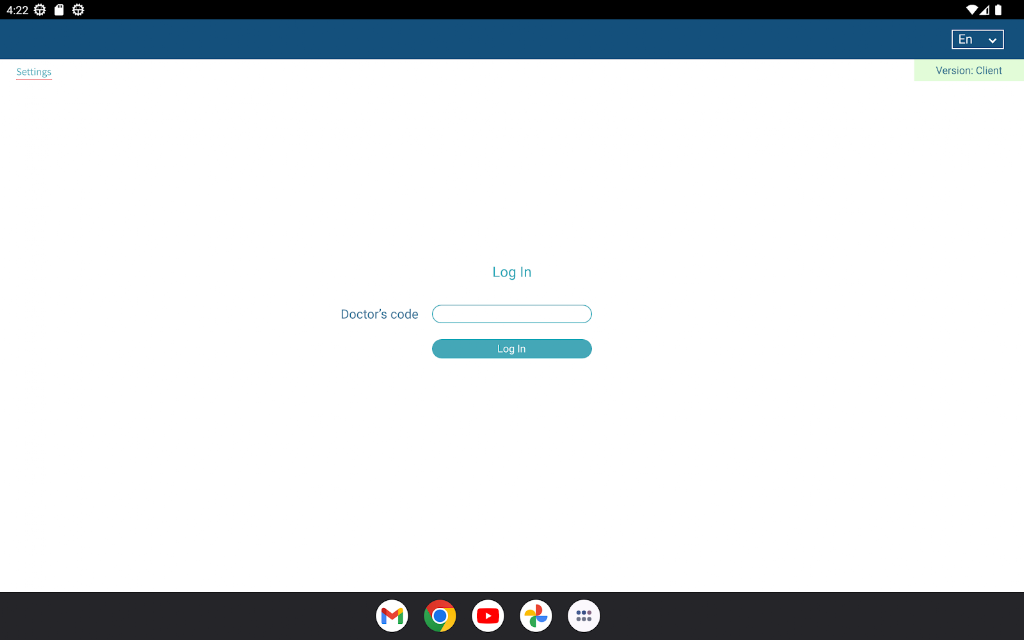This screenshot has width=1024, height=640.
Task: Tap the gear icon after SD card icon
Action: click(78, 10)
